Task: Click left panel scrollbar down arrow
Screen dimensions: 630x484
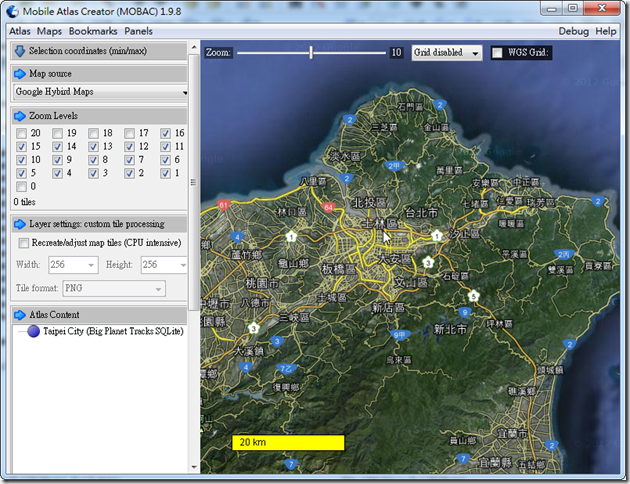Action: (x=194, y=467)
